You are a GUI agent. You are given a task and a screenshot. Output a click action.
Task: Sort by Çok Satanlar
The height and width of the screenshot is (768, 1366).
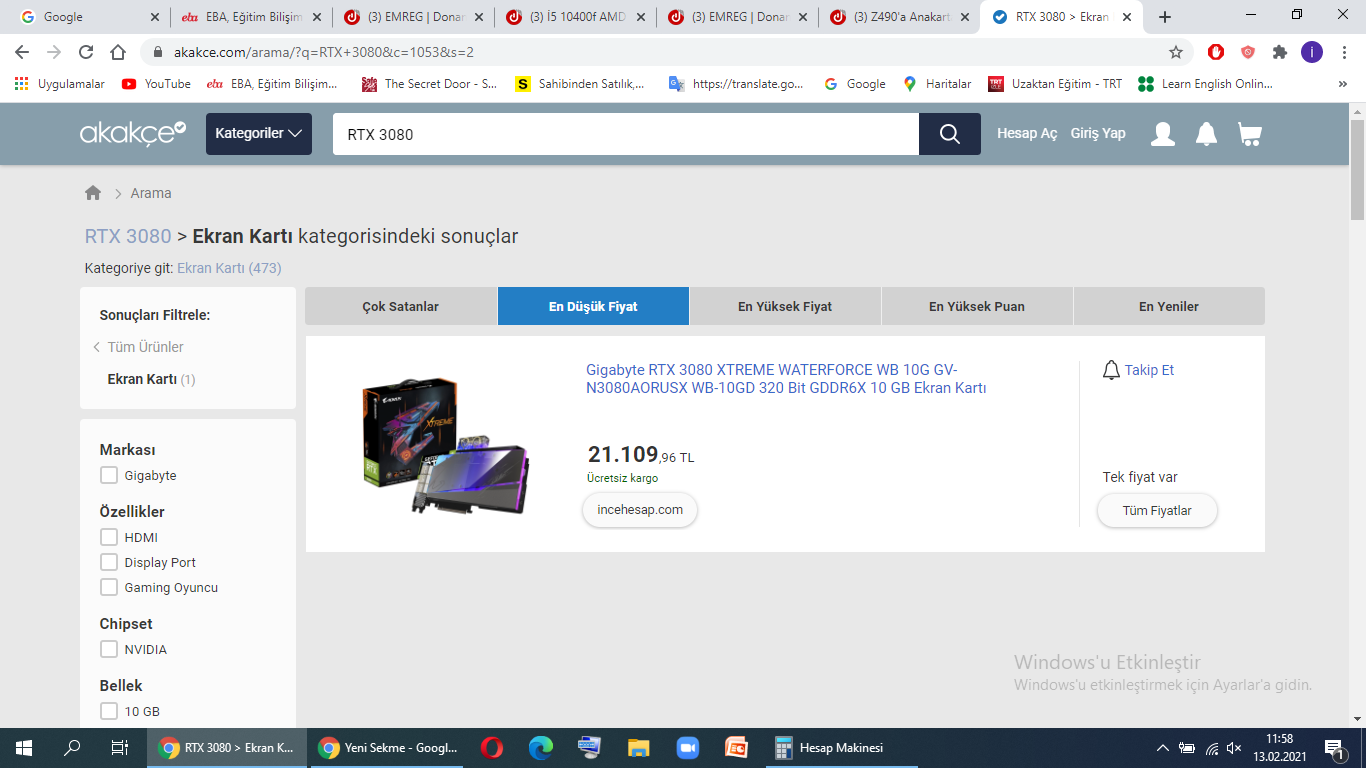coord(401,306)
